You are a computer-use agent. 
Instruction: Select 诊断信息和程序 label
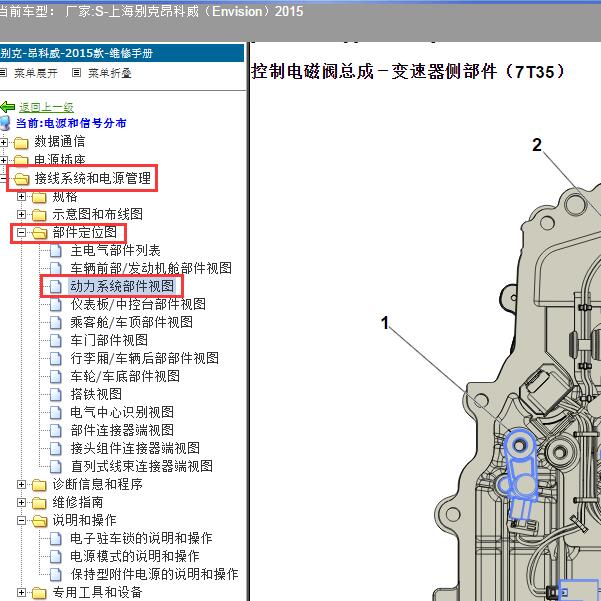click(98, 484)
